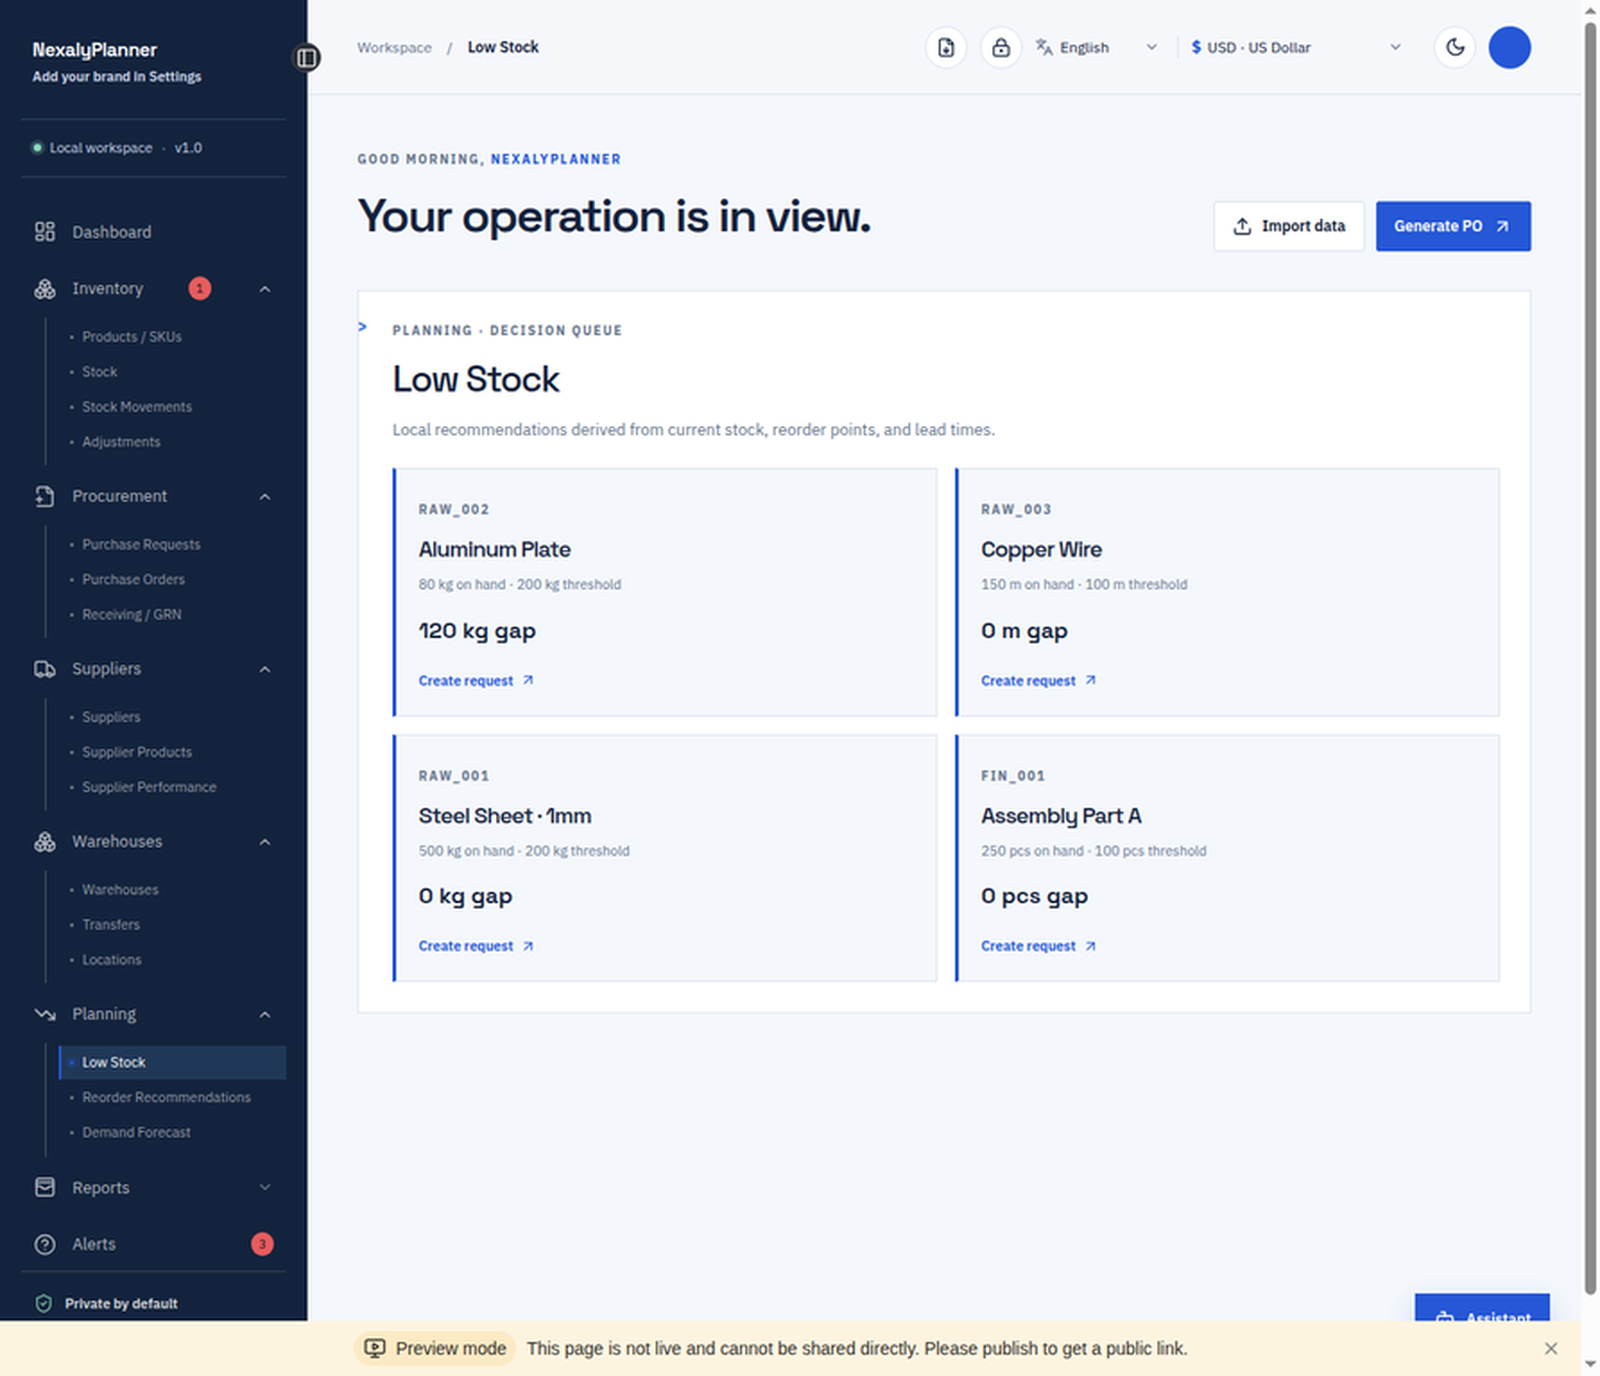Open Reorder Recommendations

pos(166,1097)
